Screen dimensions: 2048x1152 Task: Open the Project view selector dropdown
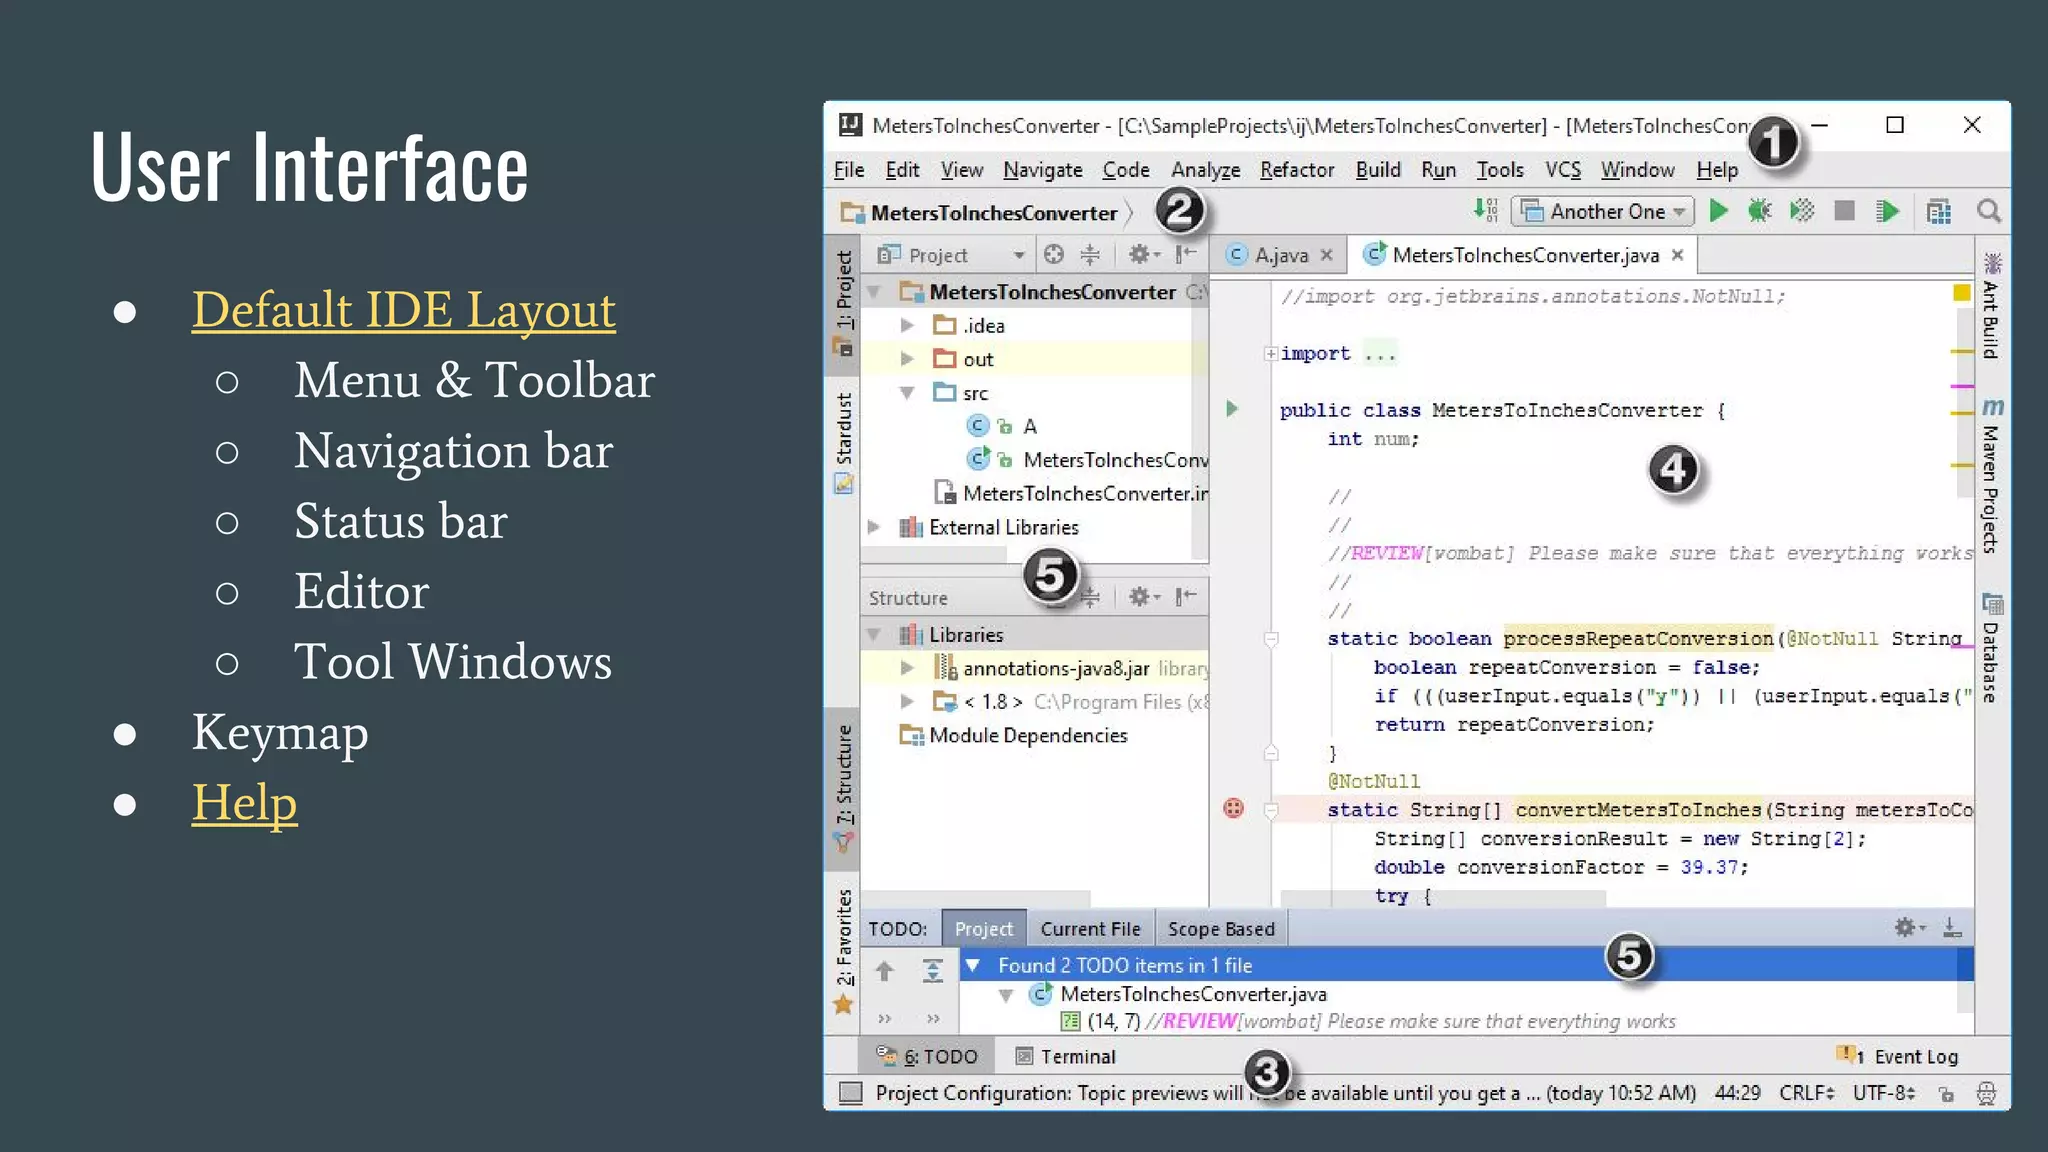pyautogui.click(x=951, y=255)
